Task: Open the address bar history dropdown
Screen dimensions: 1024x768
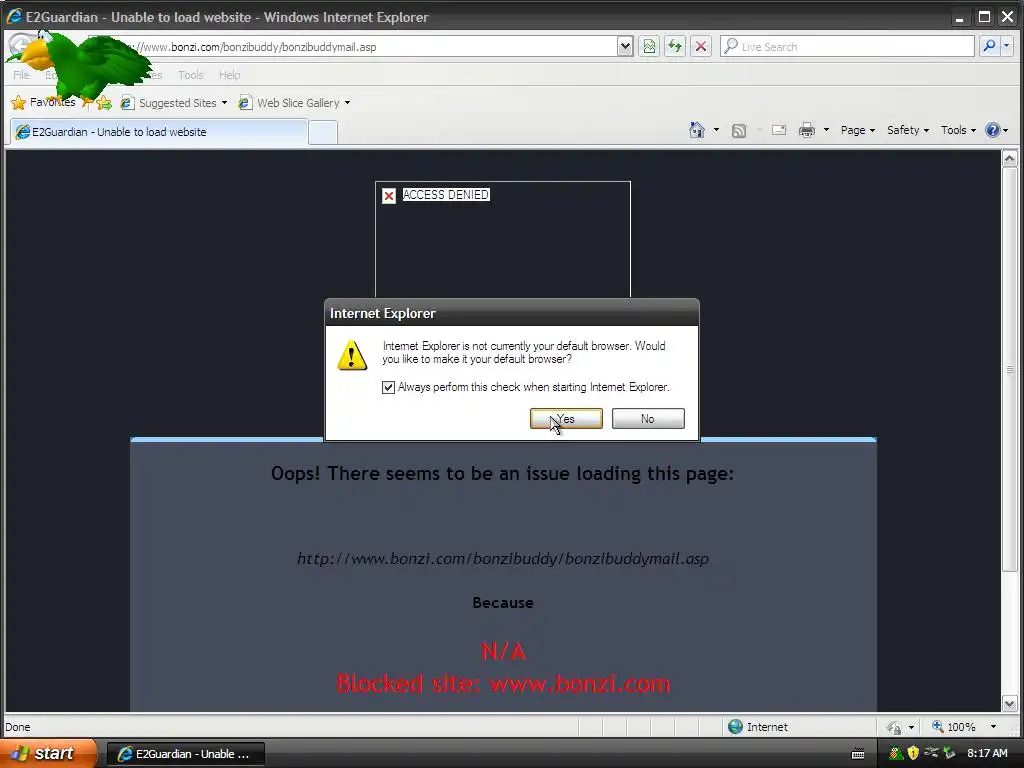Action: pos(625,46)
